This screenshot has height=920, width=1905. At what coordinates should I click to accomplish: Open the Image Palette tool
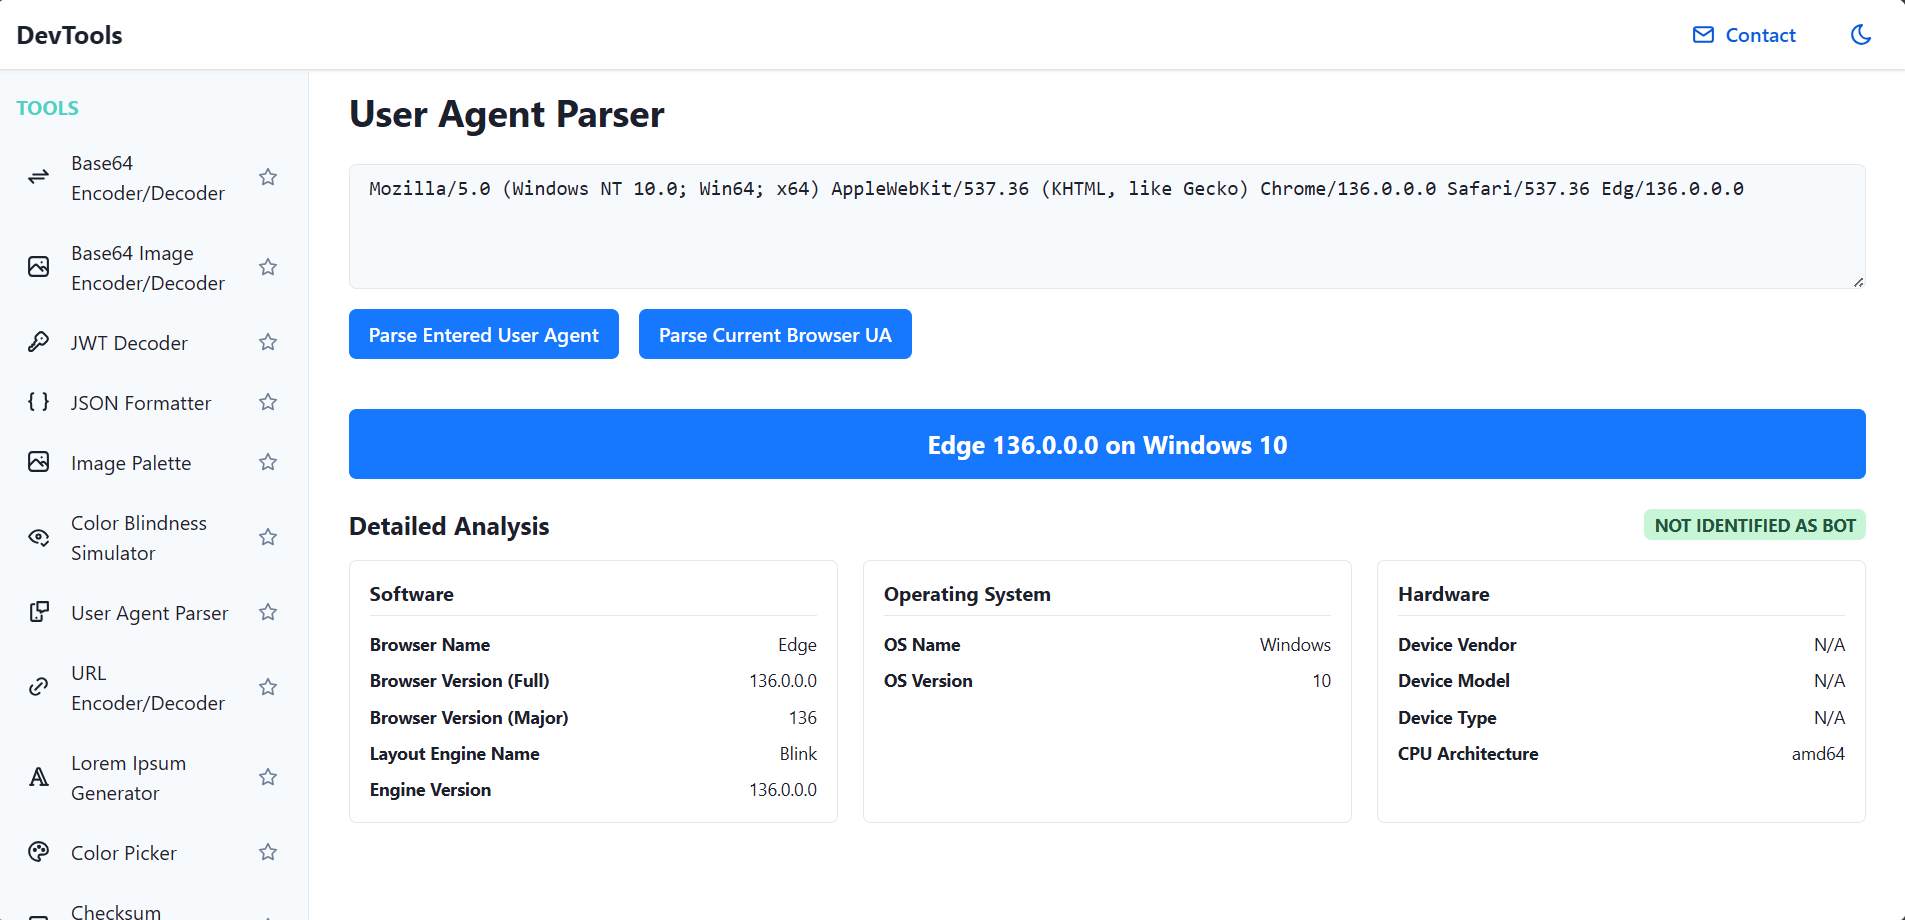(x=131, y=463)
